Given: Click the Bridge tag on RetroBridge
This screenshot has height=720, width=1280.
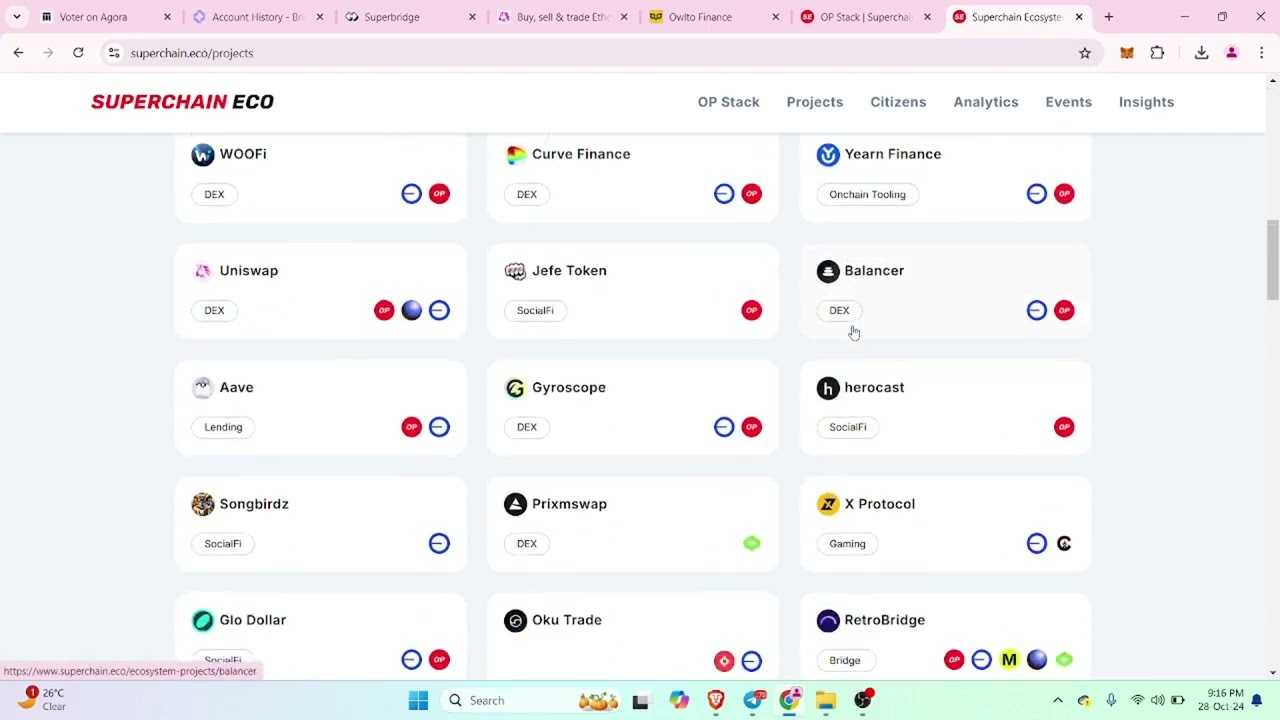Looking at the screenshot, I should tap(845, 660).
